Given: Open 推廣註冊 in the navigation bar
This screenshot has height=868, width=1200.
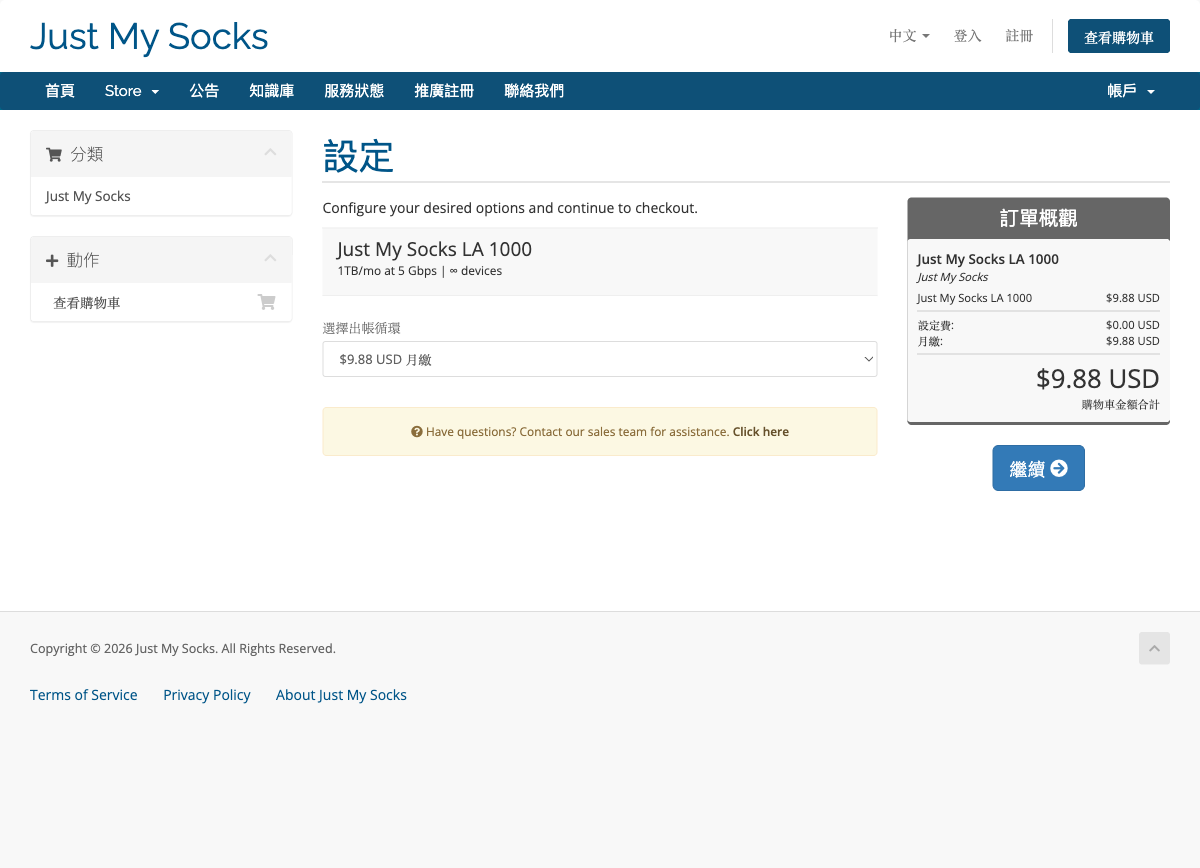Looking at the screenshot, I should click(x=444, y=91).
